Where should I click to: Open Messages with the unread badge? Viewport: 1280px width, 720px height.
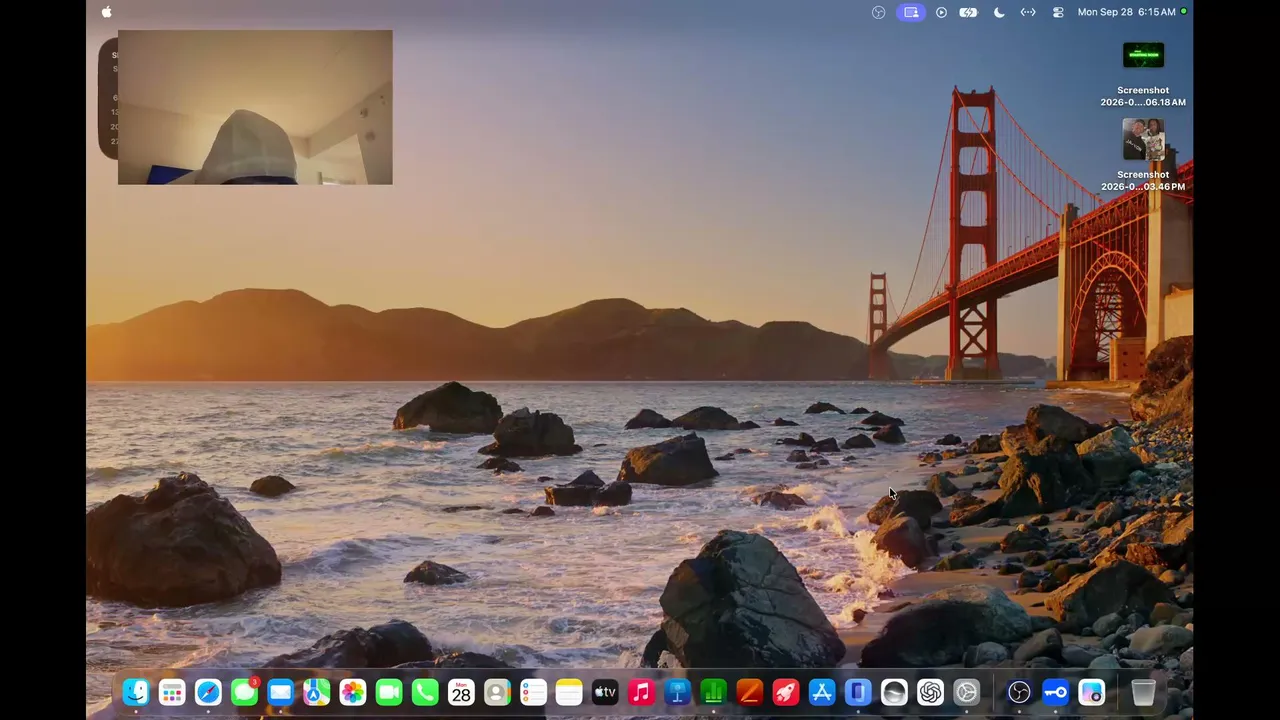[x=244, y=692]
